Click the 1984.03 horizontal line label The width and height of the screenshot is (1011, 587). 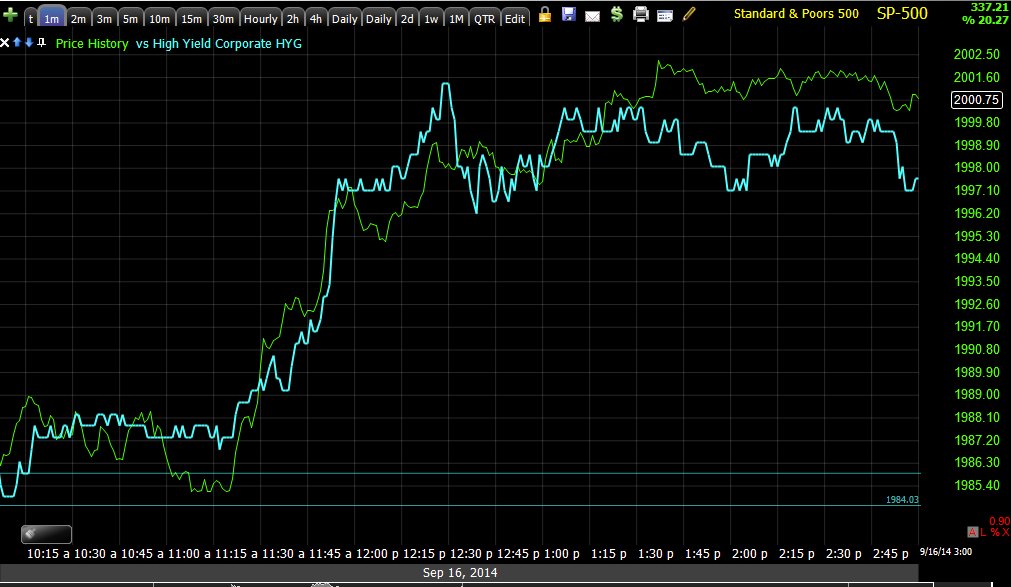902,499
